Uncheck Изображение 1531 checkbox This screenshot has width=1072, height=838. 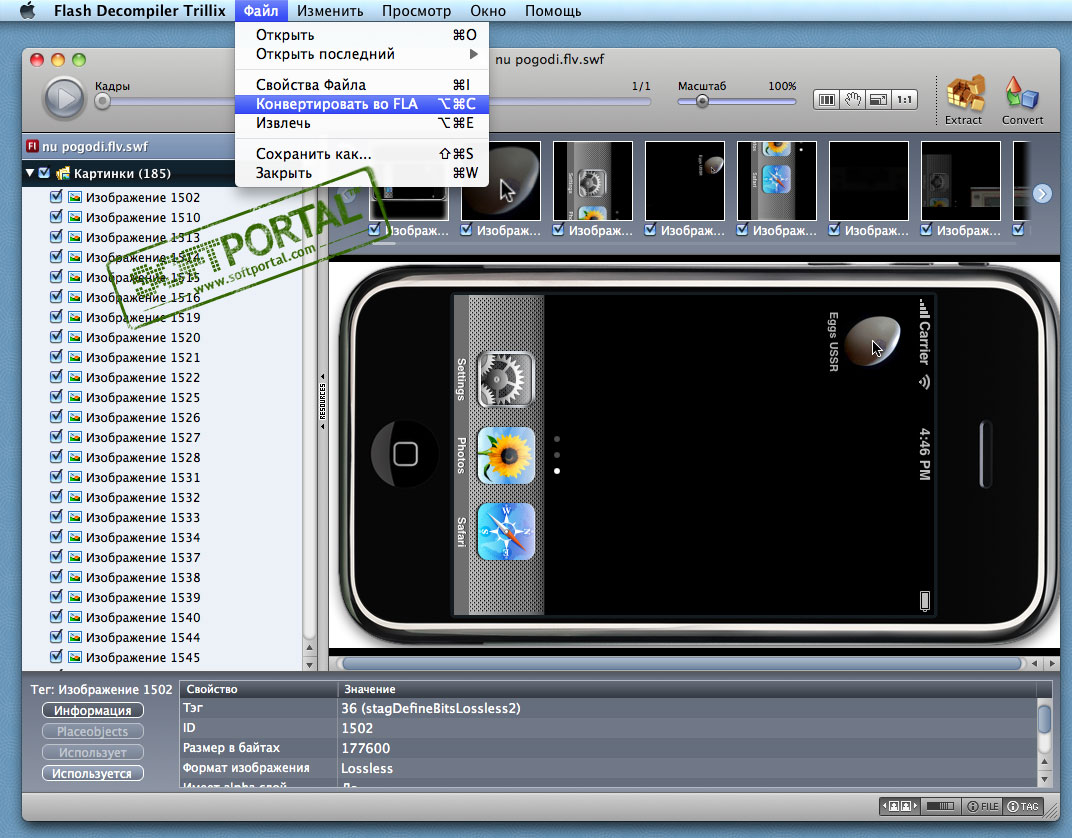(56, 477)
